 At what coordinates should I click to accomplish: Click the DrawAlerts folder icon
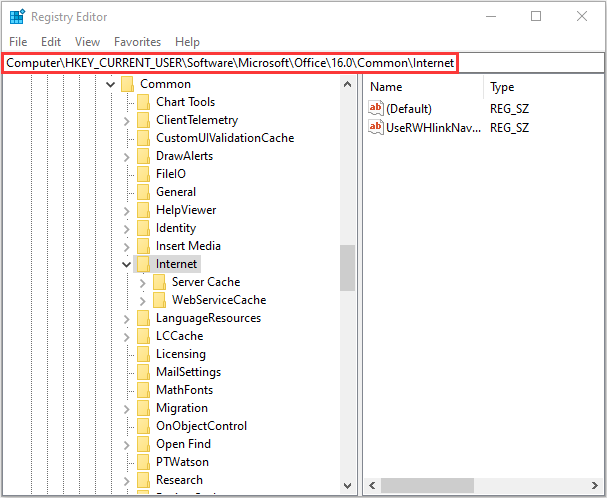(x=143, y=156)
